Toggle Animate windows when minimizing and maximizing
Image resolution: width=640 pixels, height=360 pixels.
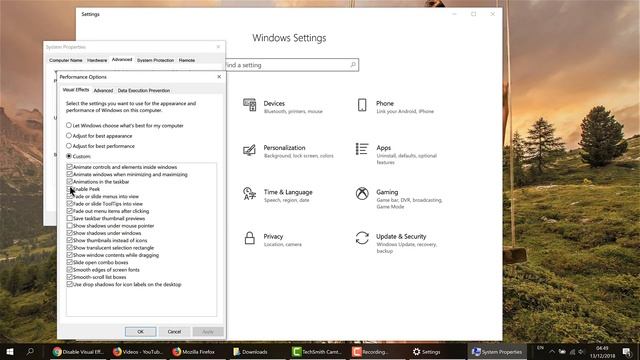(x=69, y=174)
